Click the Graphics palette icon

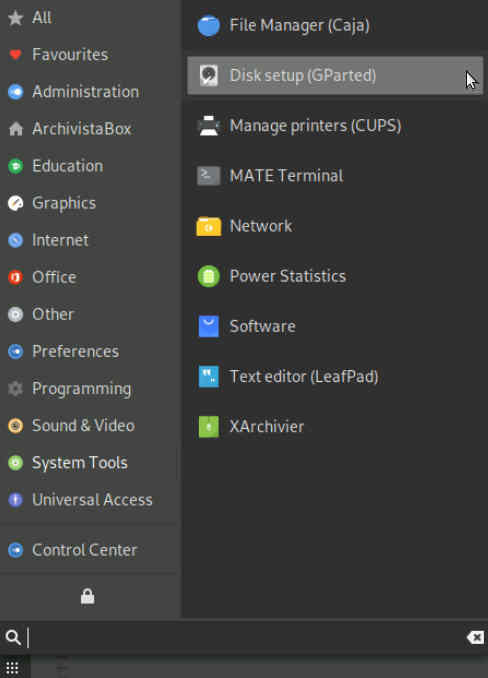tap(16, 203)
